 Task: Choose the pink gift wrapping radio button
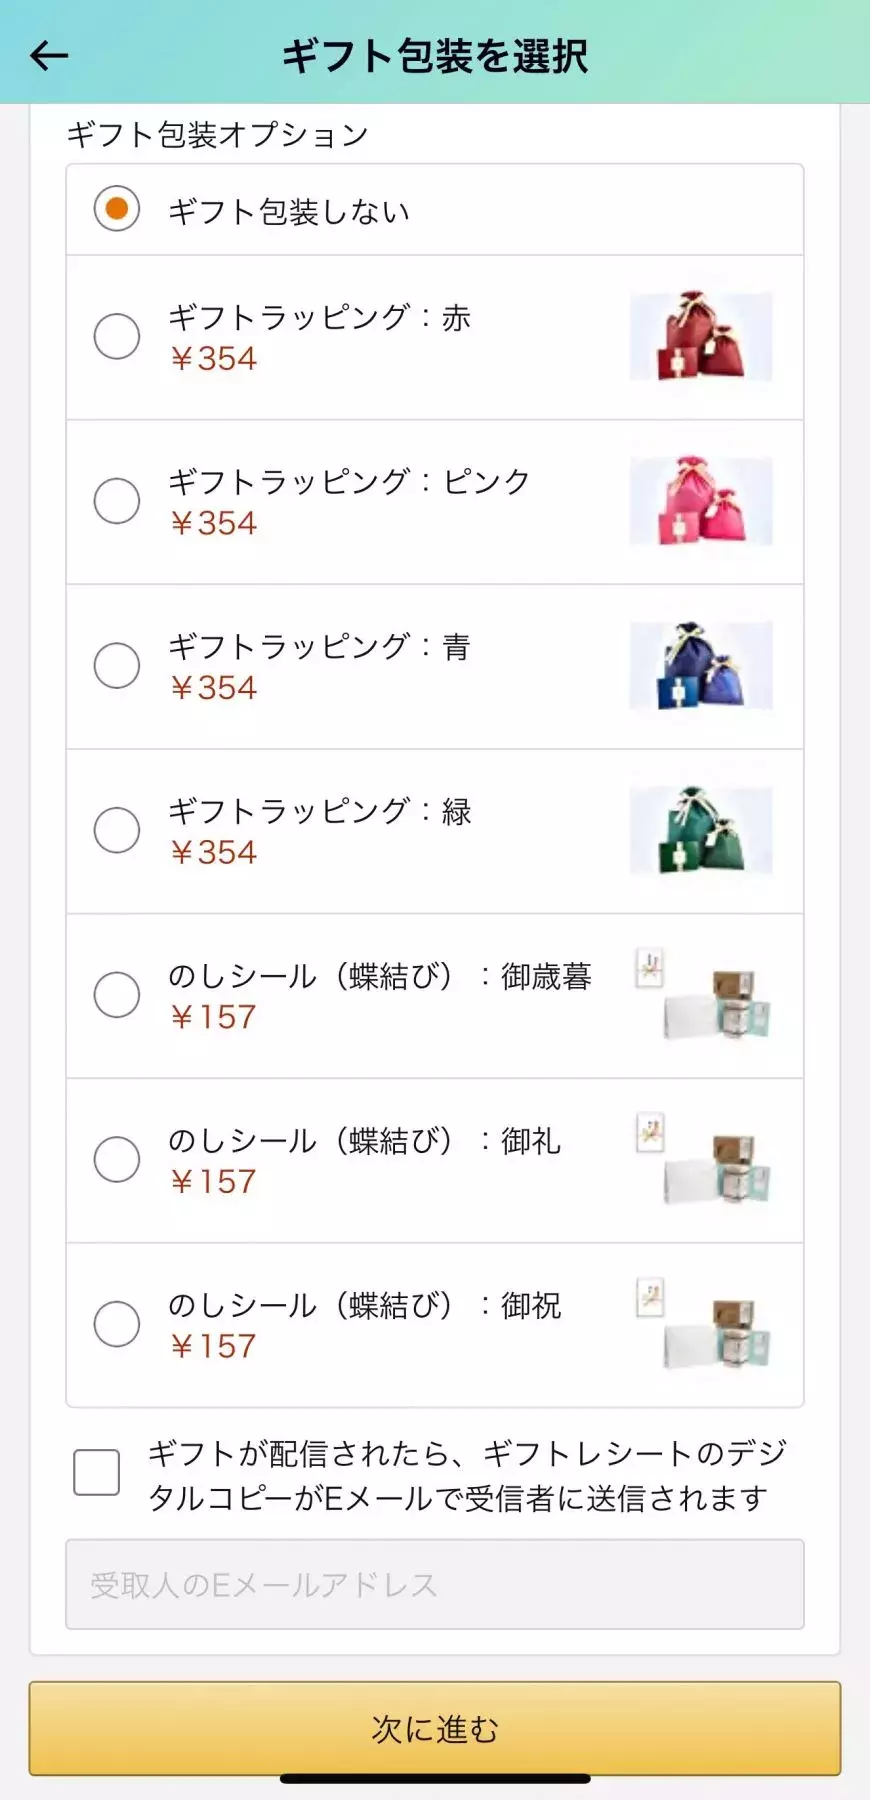point(117,501)
